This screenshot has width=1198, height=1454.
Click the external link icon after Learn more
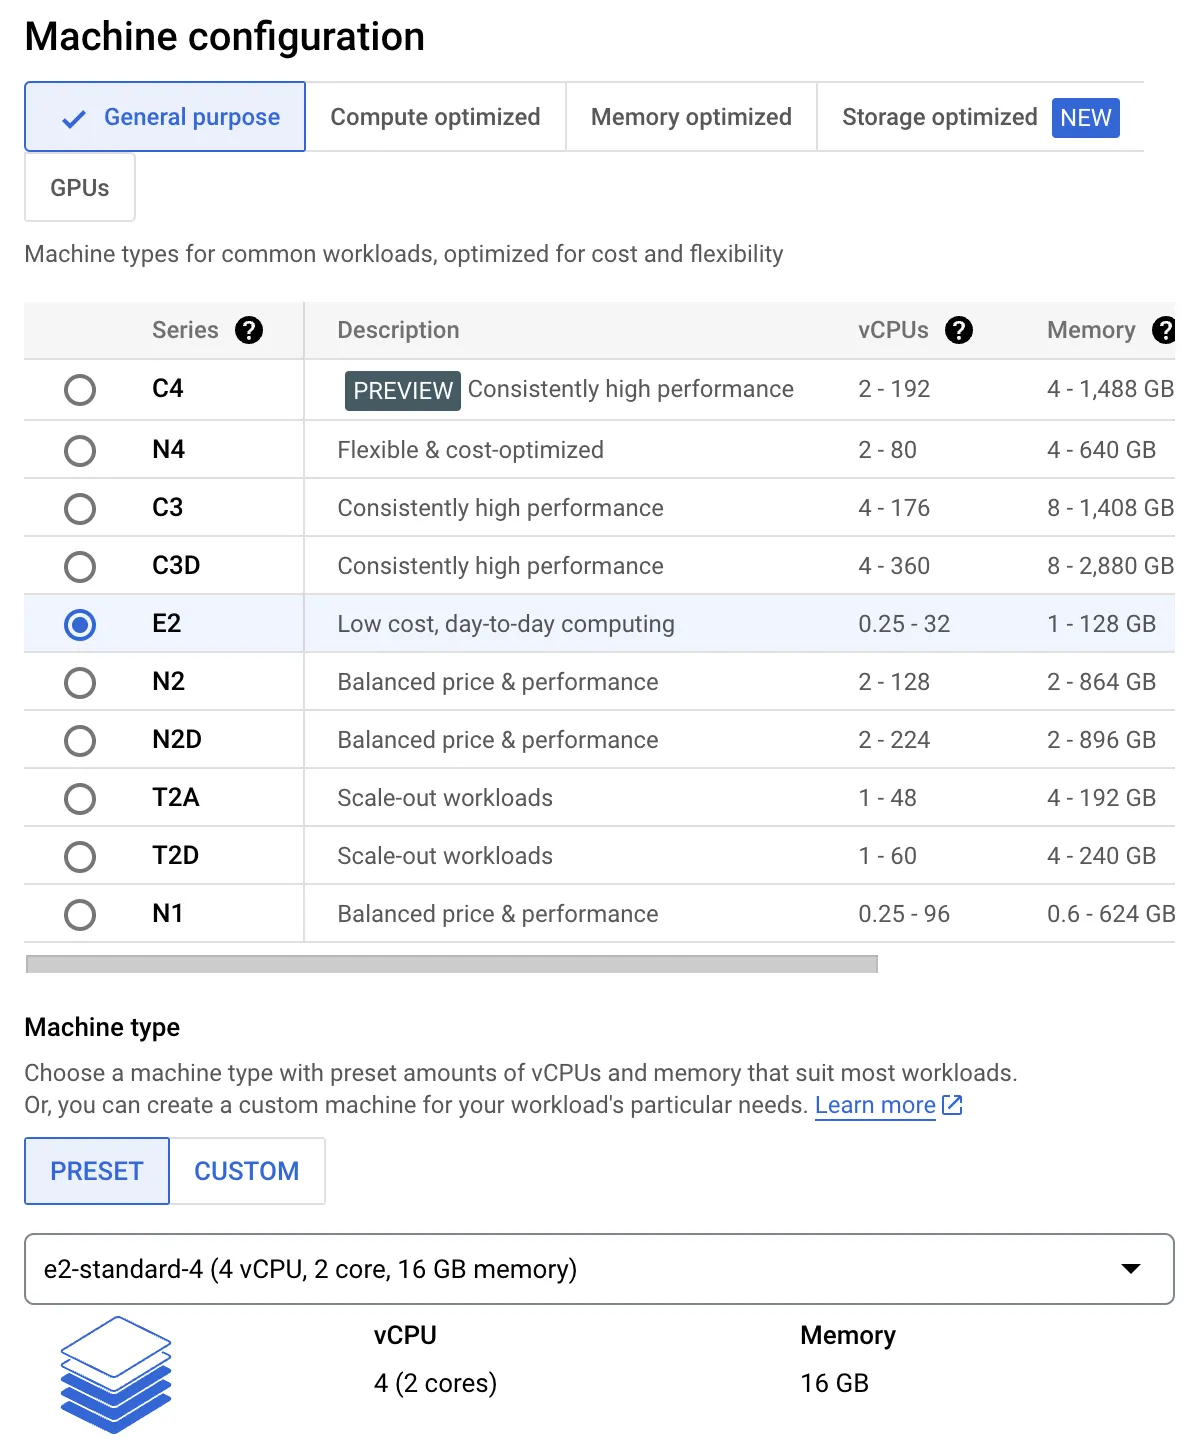[x=952, y=1105]
